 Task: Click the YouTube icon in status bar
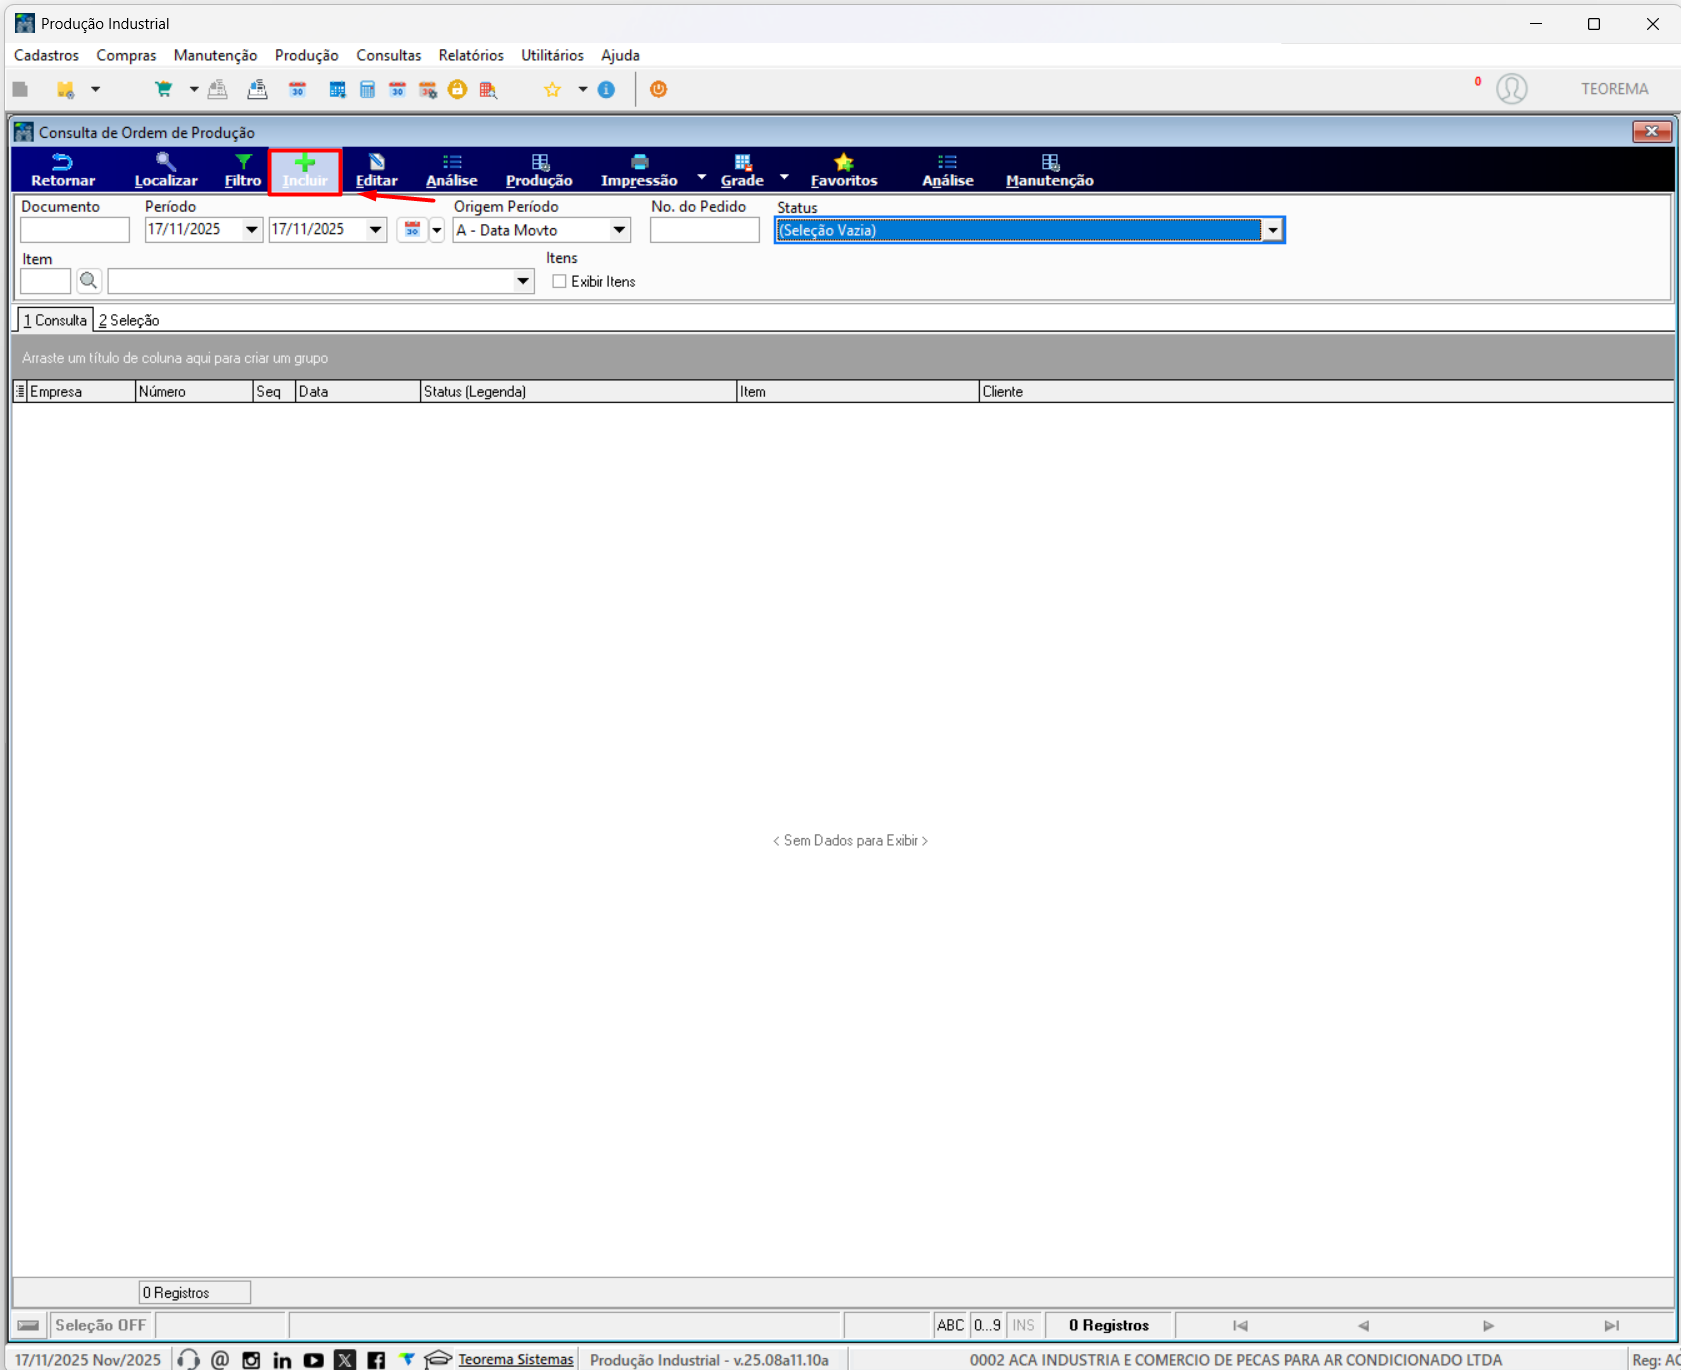pos(313,1359)
